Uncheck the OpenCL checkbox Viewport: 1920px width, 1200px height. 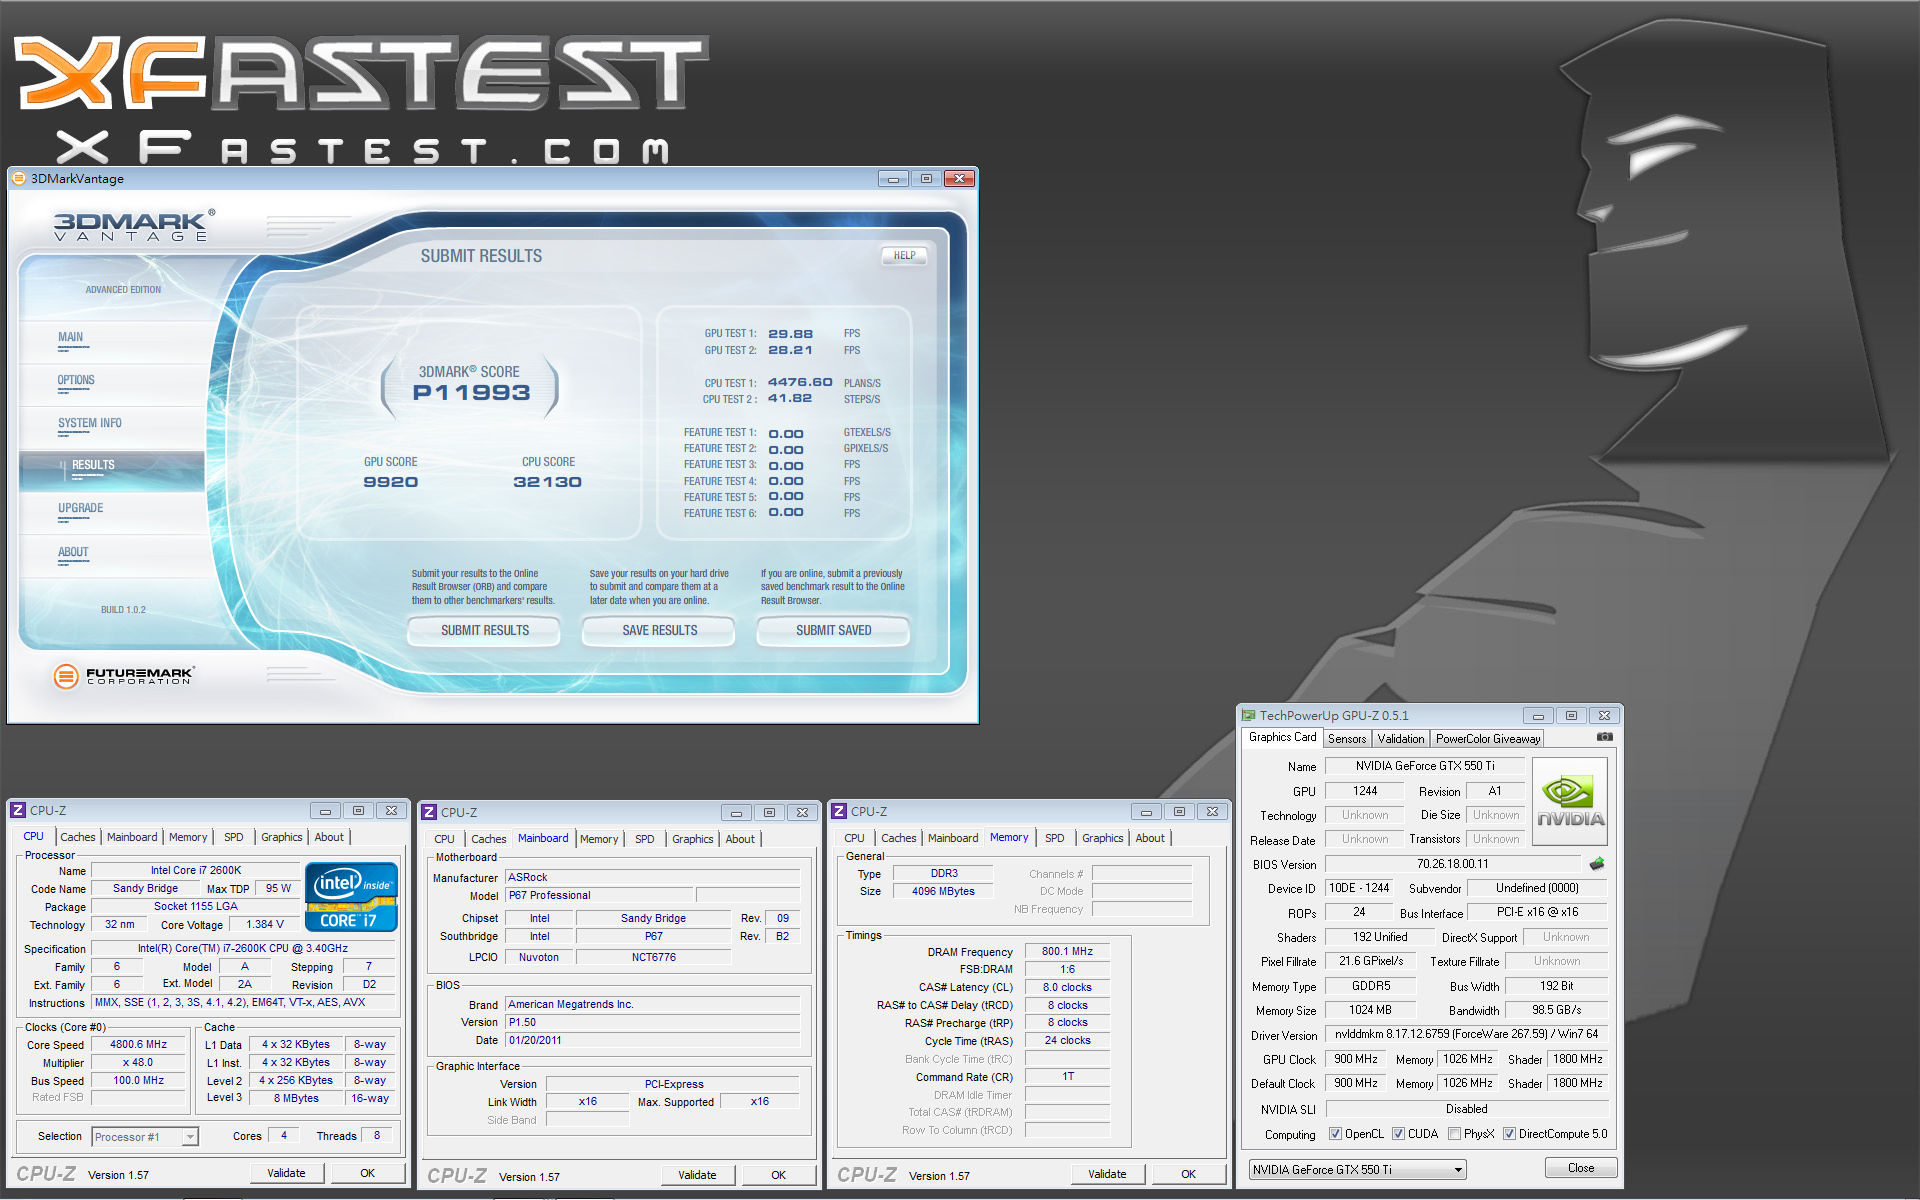(1335, 1134)
